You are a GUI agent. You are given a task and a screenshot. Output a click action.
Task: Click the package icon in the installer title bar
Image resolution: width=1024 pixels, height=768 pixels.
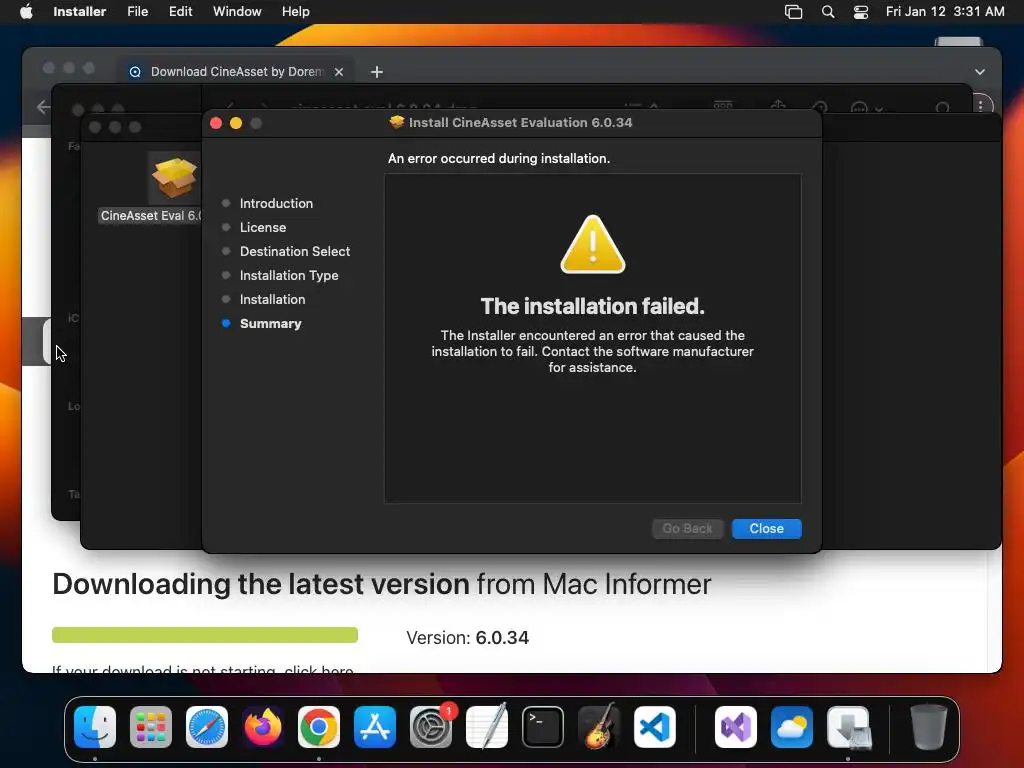point(396,122)
